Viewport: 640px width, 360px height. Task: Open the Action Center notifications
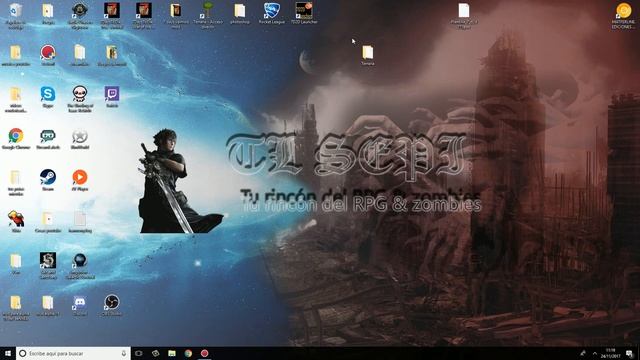(x=630, y=353)
